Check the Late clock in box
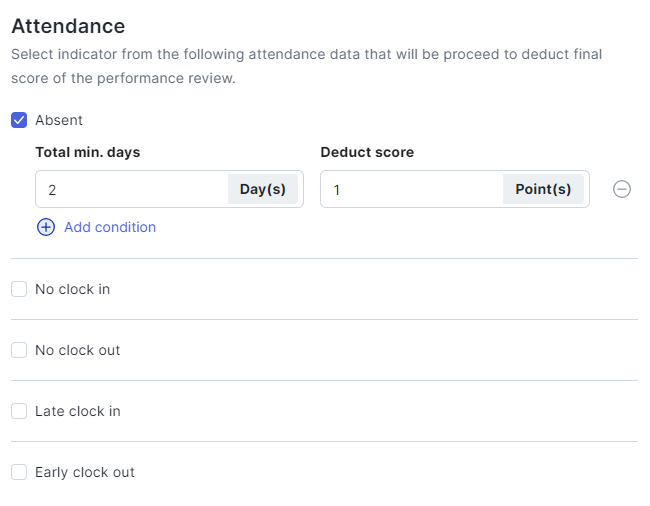 click(x=19, y=411)
